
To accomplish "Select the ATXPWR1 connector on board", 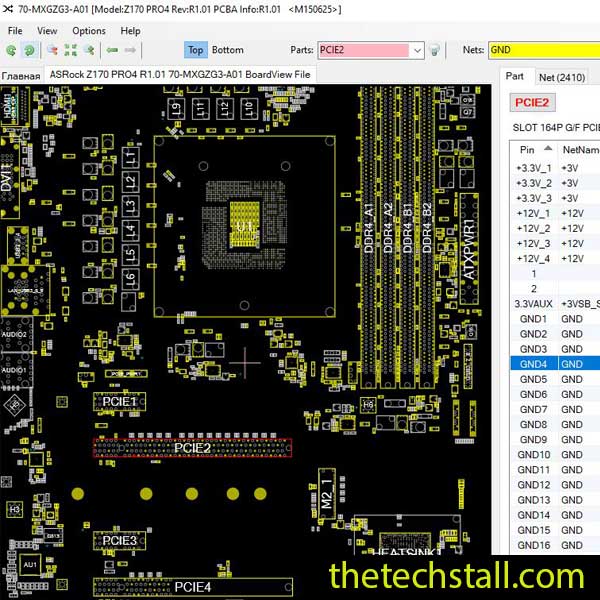I will tap(466, 241).
